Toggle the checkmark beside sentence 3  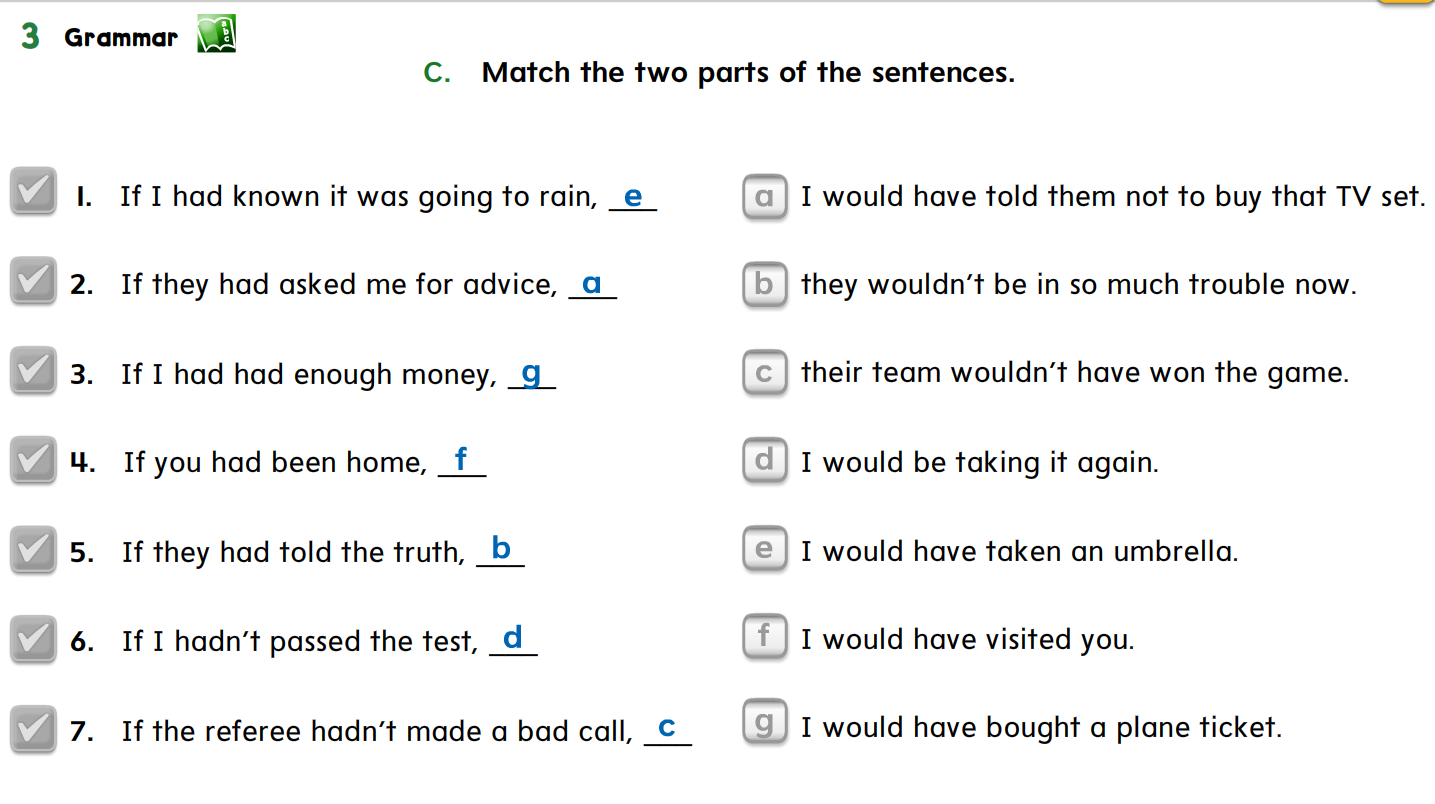tap(33, 371)
